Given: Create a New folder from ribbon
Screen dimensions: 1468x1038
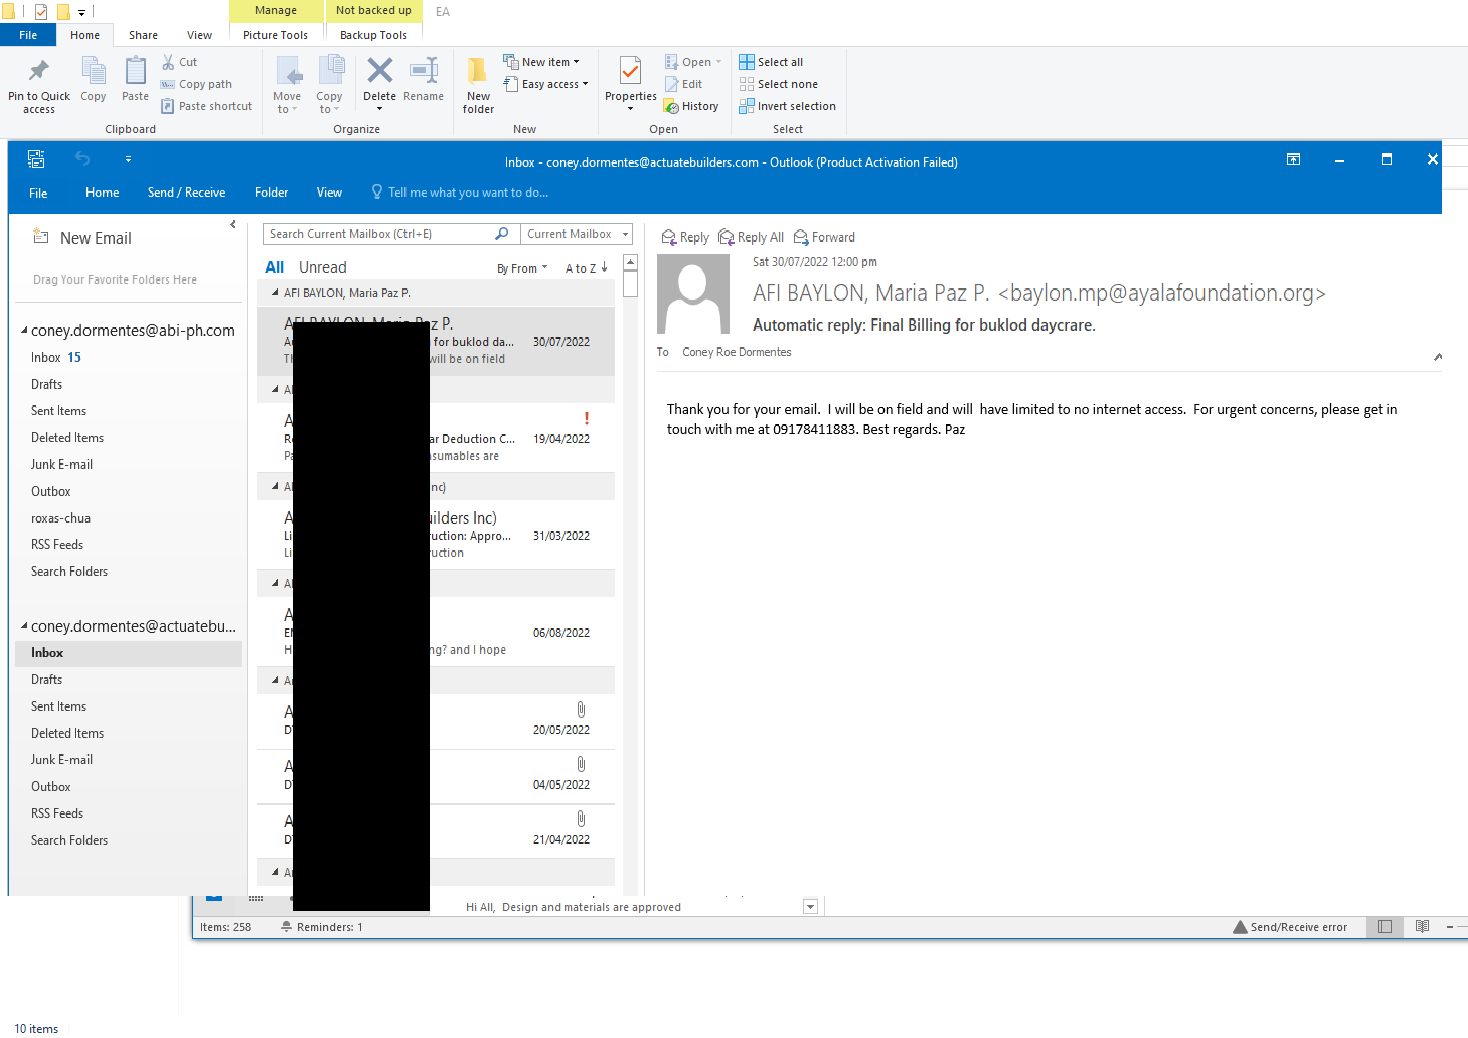Looking at the screenshot, I should (x=478, y=84).
